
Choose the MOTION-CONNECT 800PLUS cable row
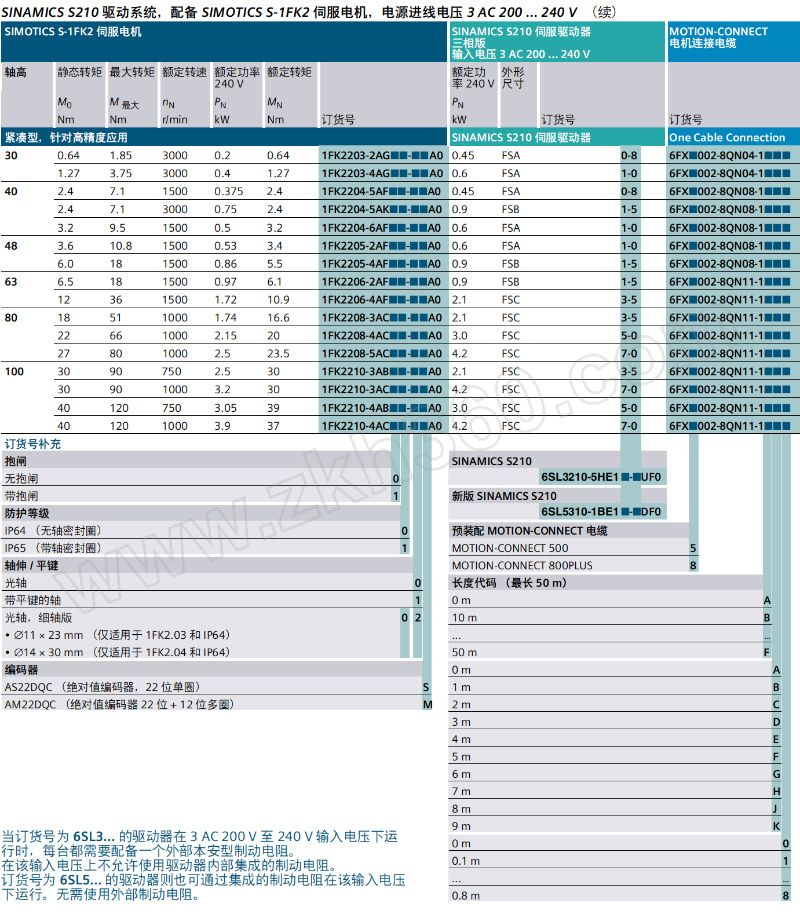tap(521, 565)
